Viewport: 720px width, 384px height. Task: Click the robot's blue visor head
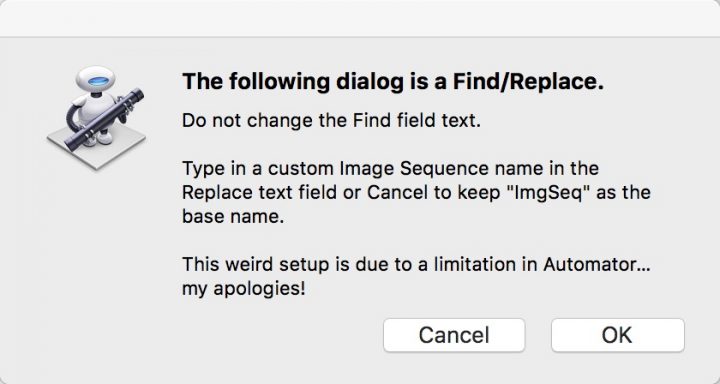point(96,80)
